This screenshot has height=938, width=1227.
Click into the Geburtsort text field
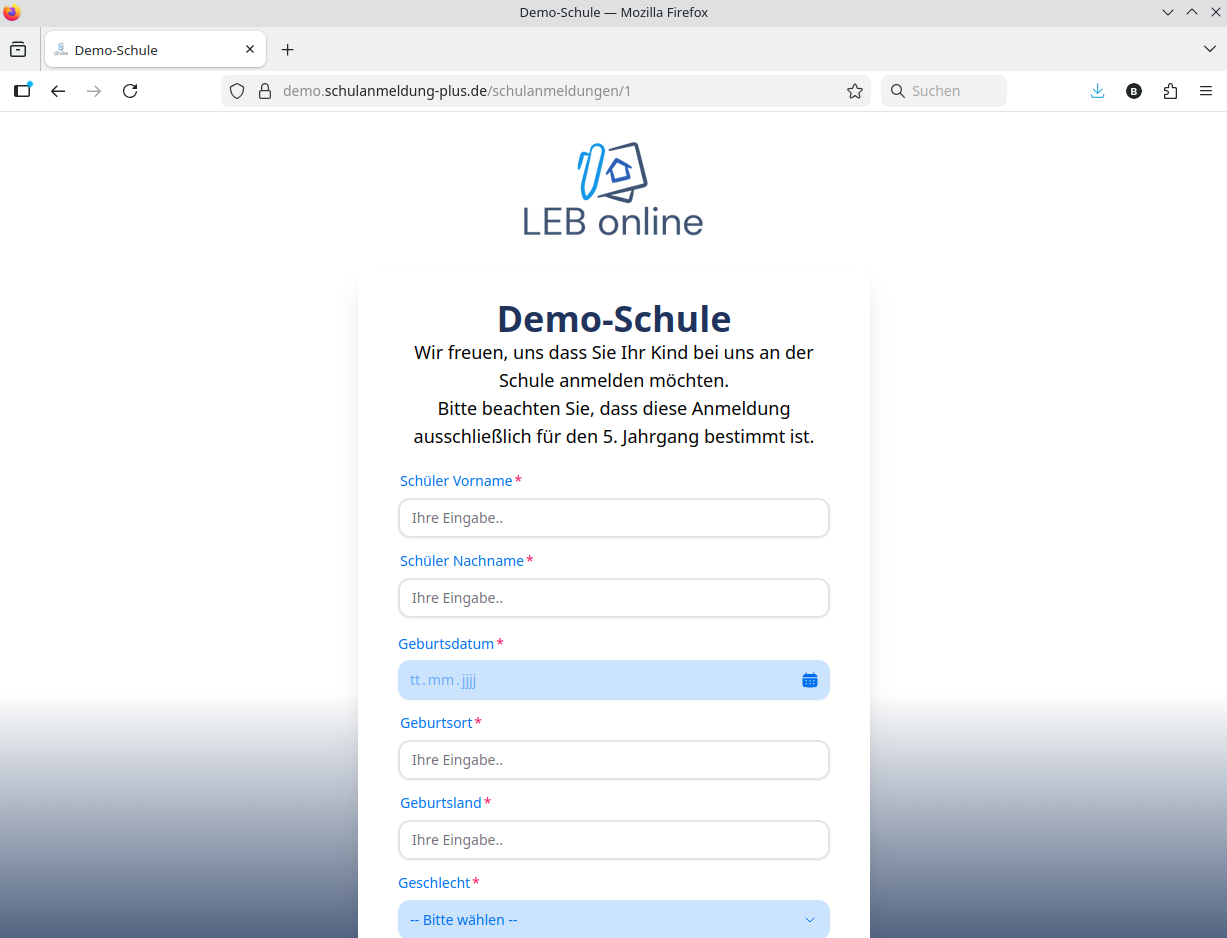pos(613,760)
